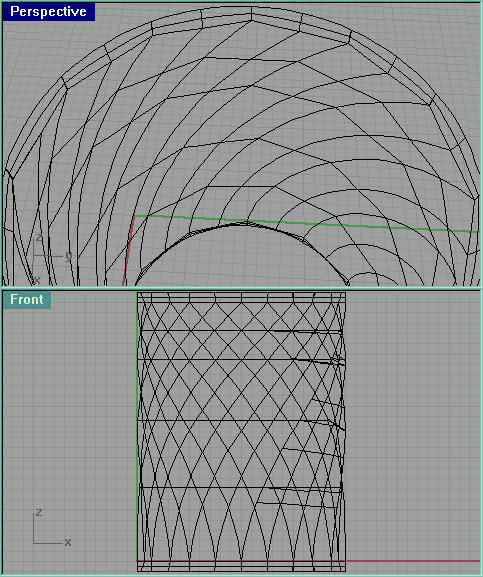Click the Y label on Perspective axes icon

click(68, 255)
